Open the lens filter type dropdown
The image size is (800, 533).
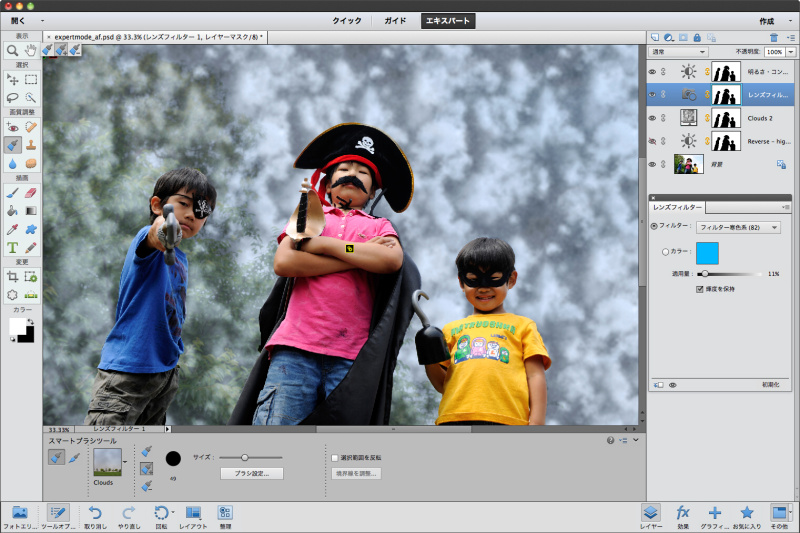coord(738,227)
